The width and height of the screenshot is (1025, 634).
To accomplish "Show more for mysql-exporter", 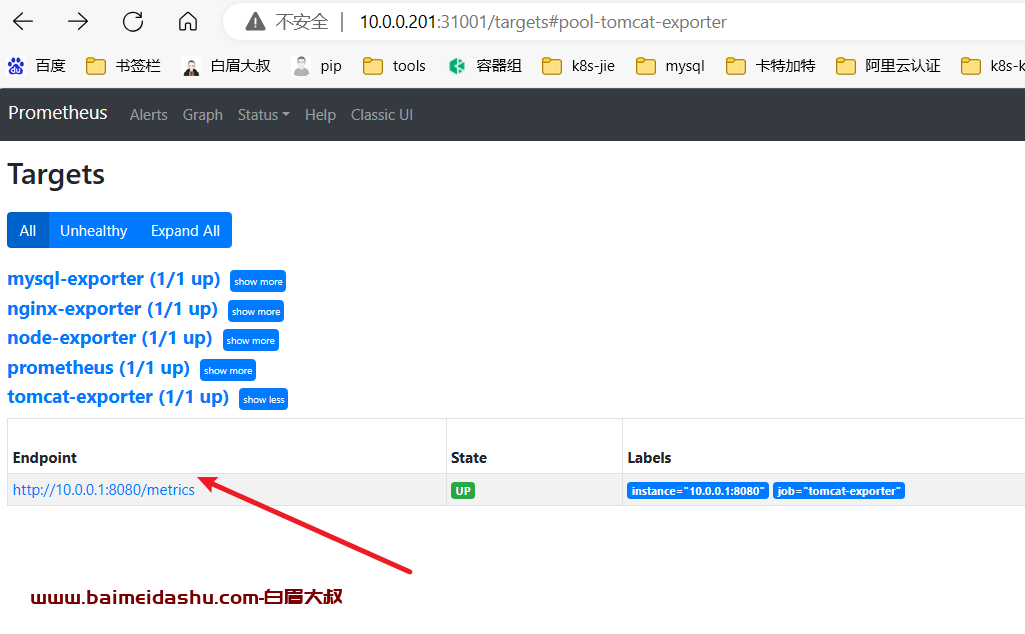I will (x=258, y=282).
